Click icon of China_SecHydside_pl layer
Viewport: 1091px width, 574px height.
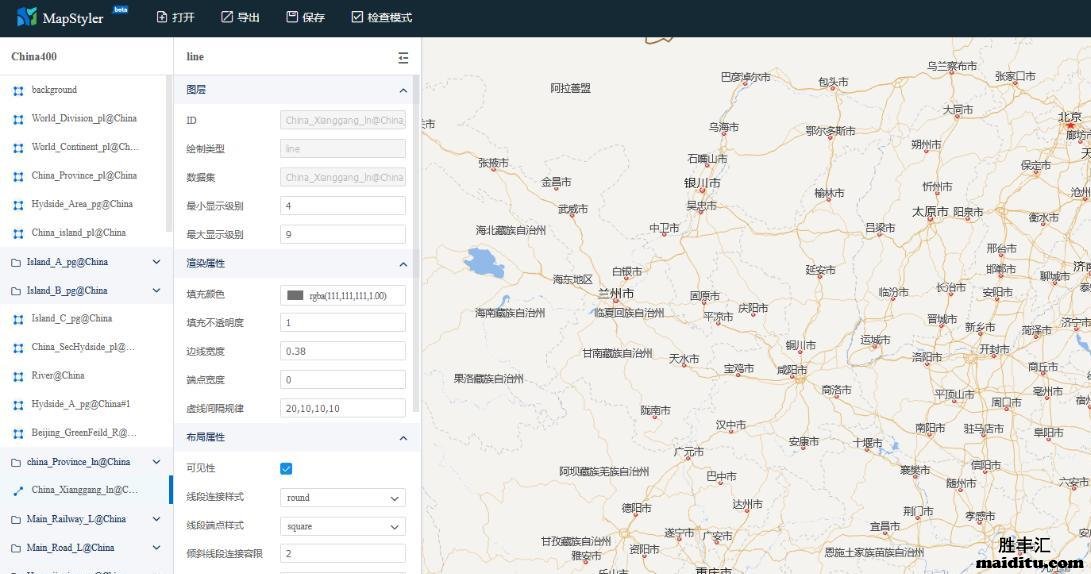[x=18, y=348]
